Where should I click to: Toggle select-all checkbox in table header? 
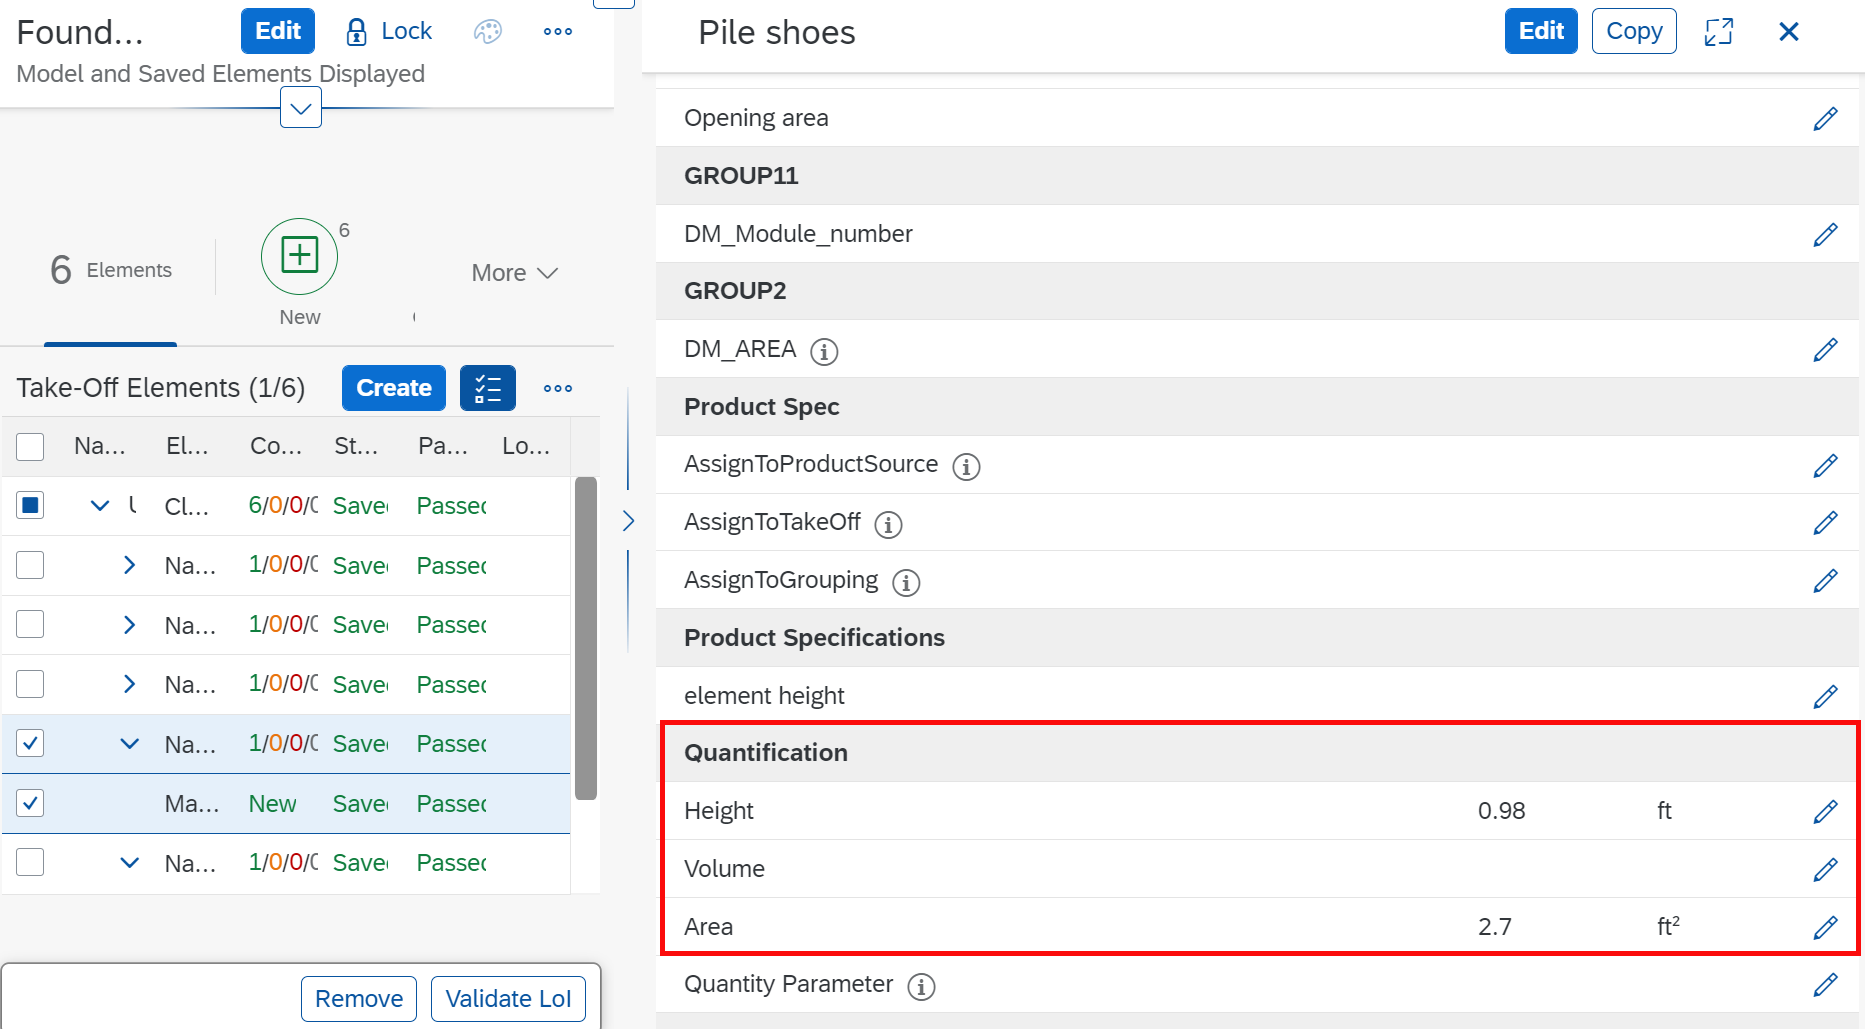30,446
